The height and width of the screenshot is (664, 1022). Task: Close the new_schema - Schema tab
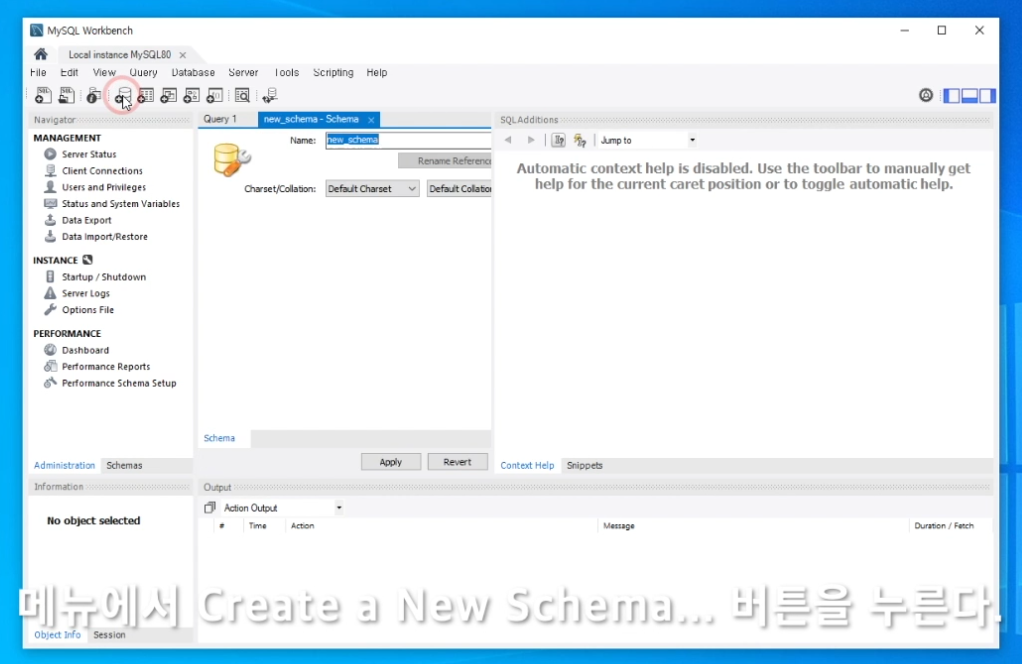[371, 120]
